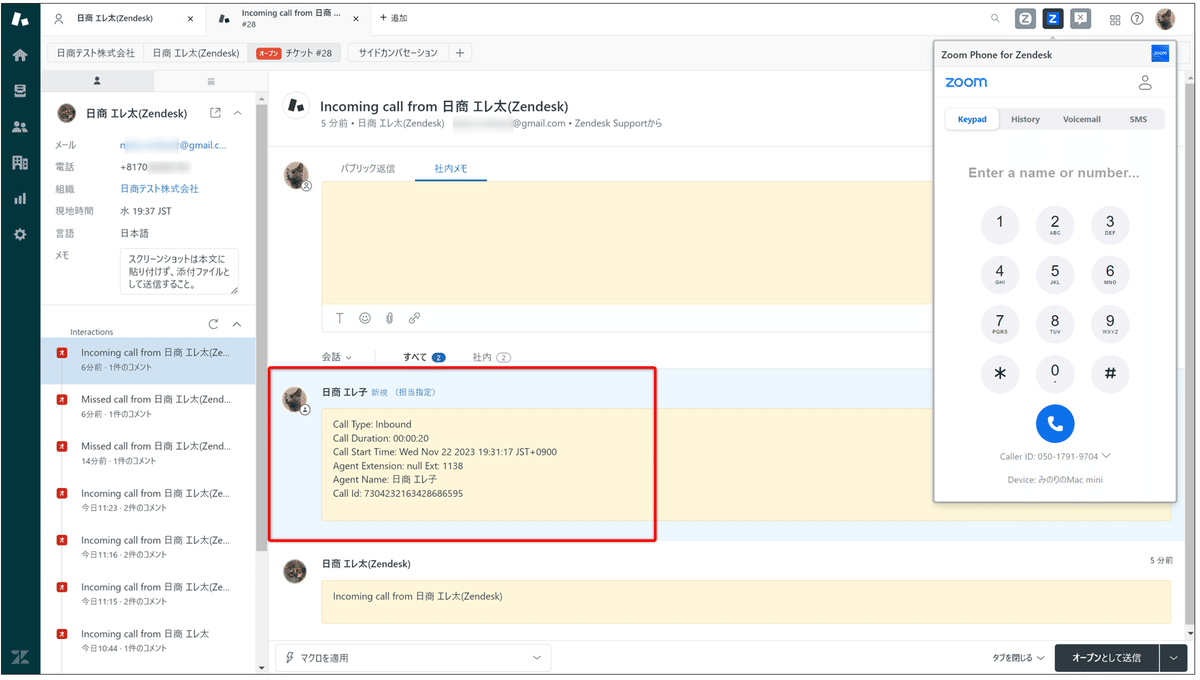Image resolution: width=1200 pixels, height=680 pixels.
Task: Dial keypad digit 9
Action: point(1110,324)
